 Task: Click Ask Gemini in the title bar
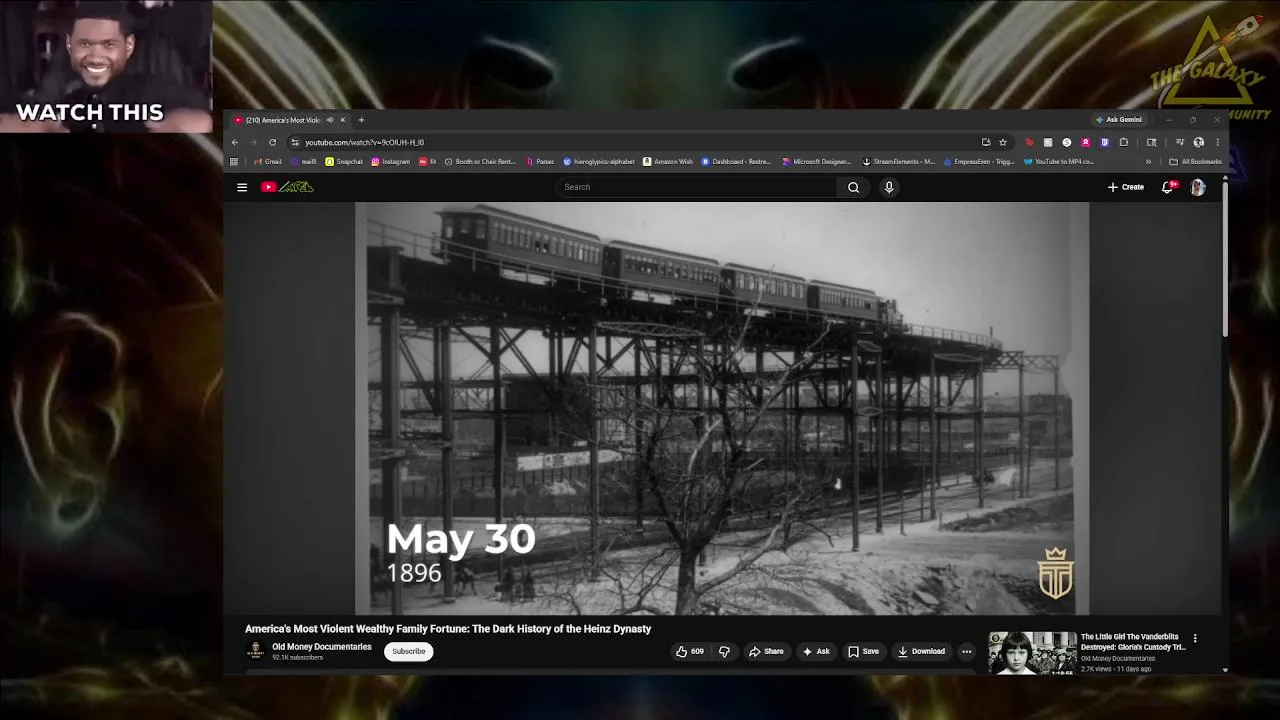point(1118,120)
